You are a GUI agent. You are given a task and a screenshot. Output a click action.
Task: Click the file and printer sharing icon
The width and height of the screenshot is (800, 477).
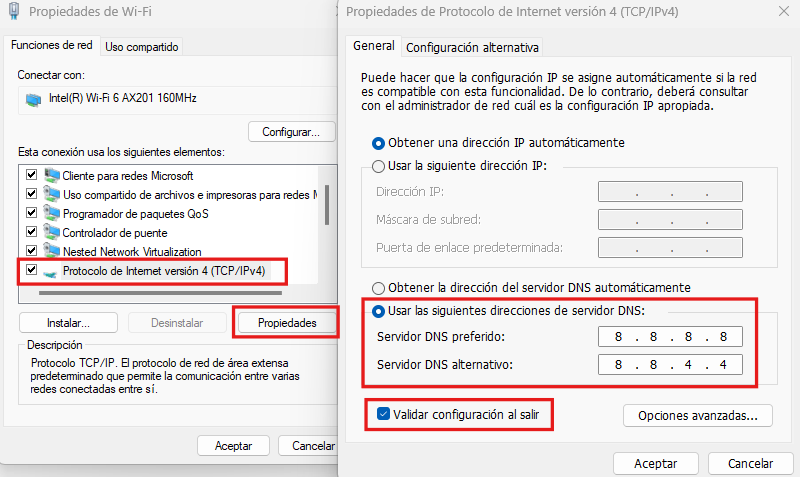[x=51, y=195]
